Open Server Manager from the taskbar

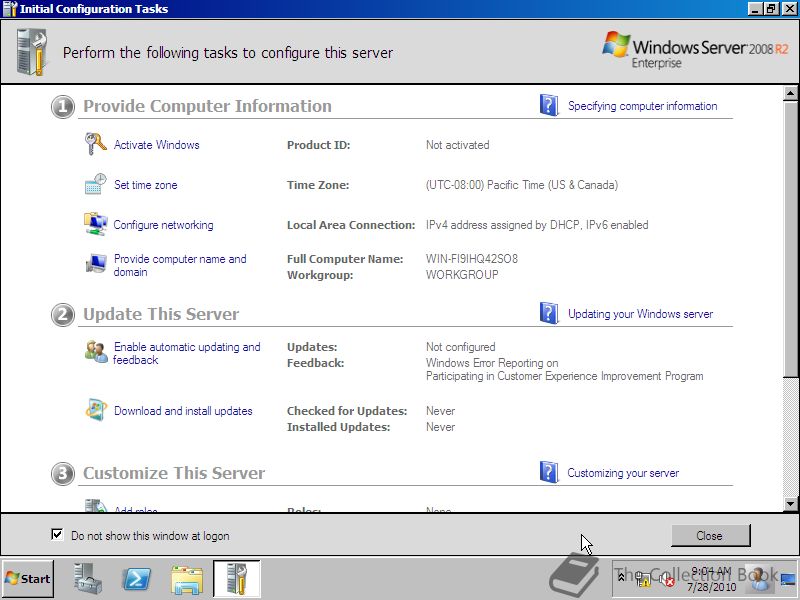coord(87,579)
